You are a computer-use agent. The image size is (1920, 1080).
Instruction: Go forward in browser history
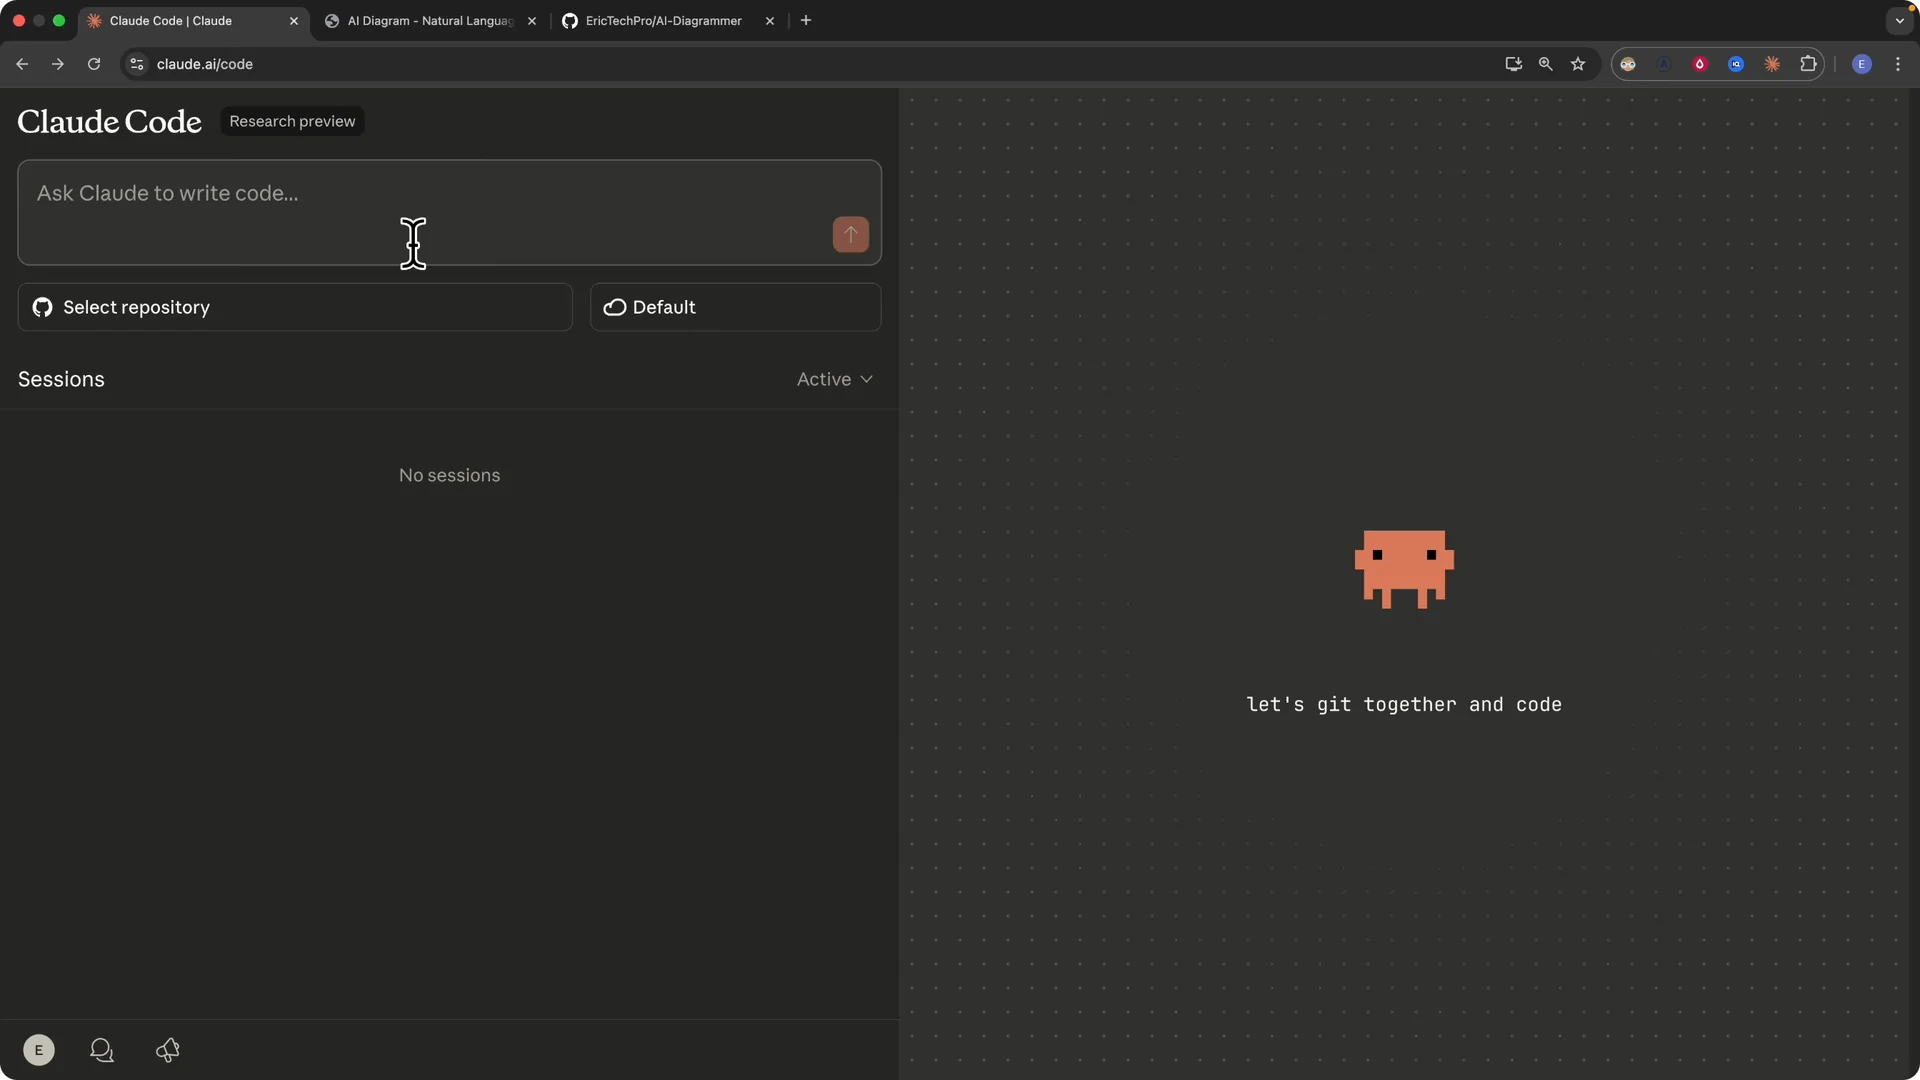pyautogui.click(x=58, y=64)
